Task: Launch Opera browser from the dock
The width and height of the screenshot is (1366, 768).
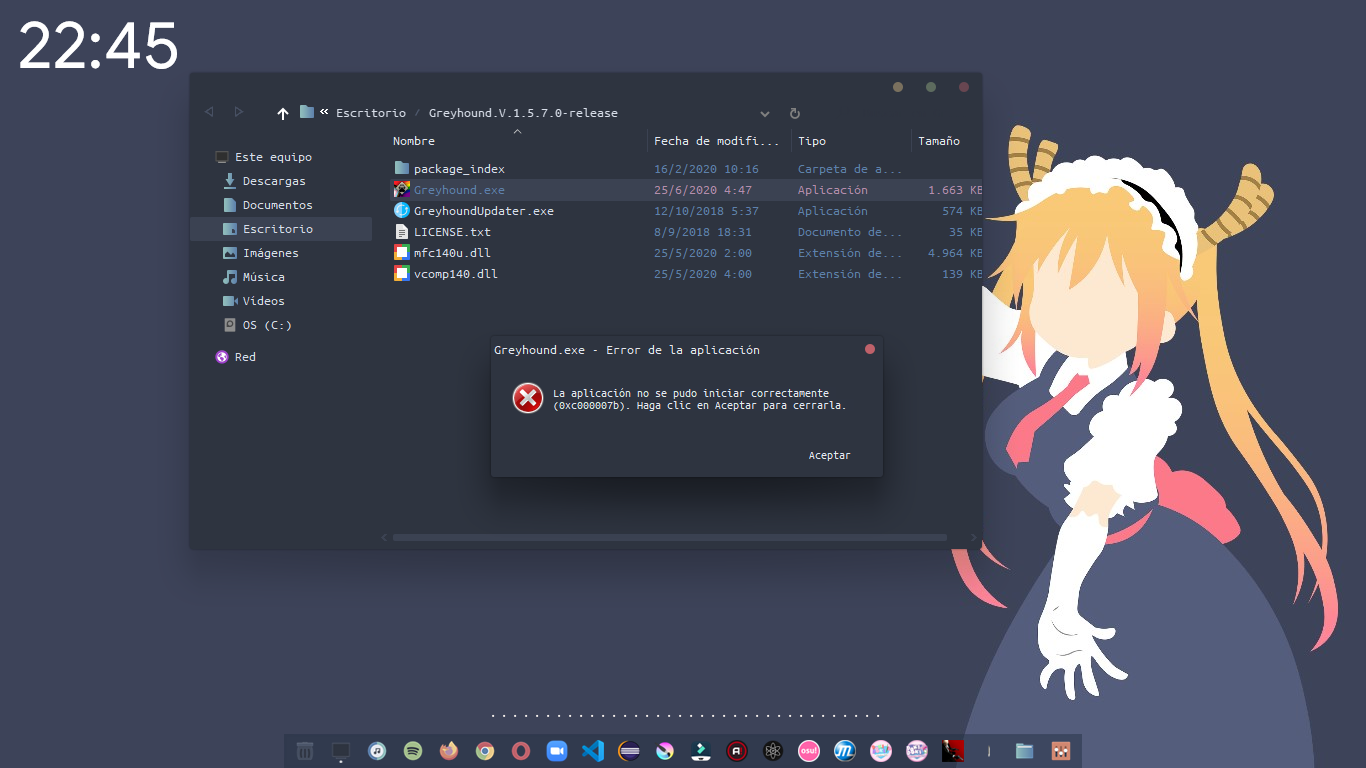Action: (521, 751)
